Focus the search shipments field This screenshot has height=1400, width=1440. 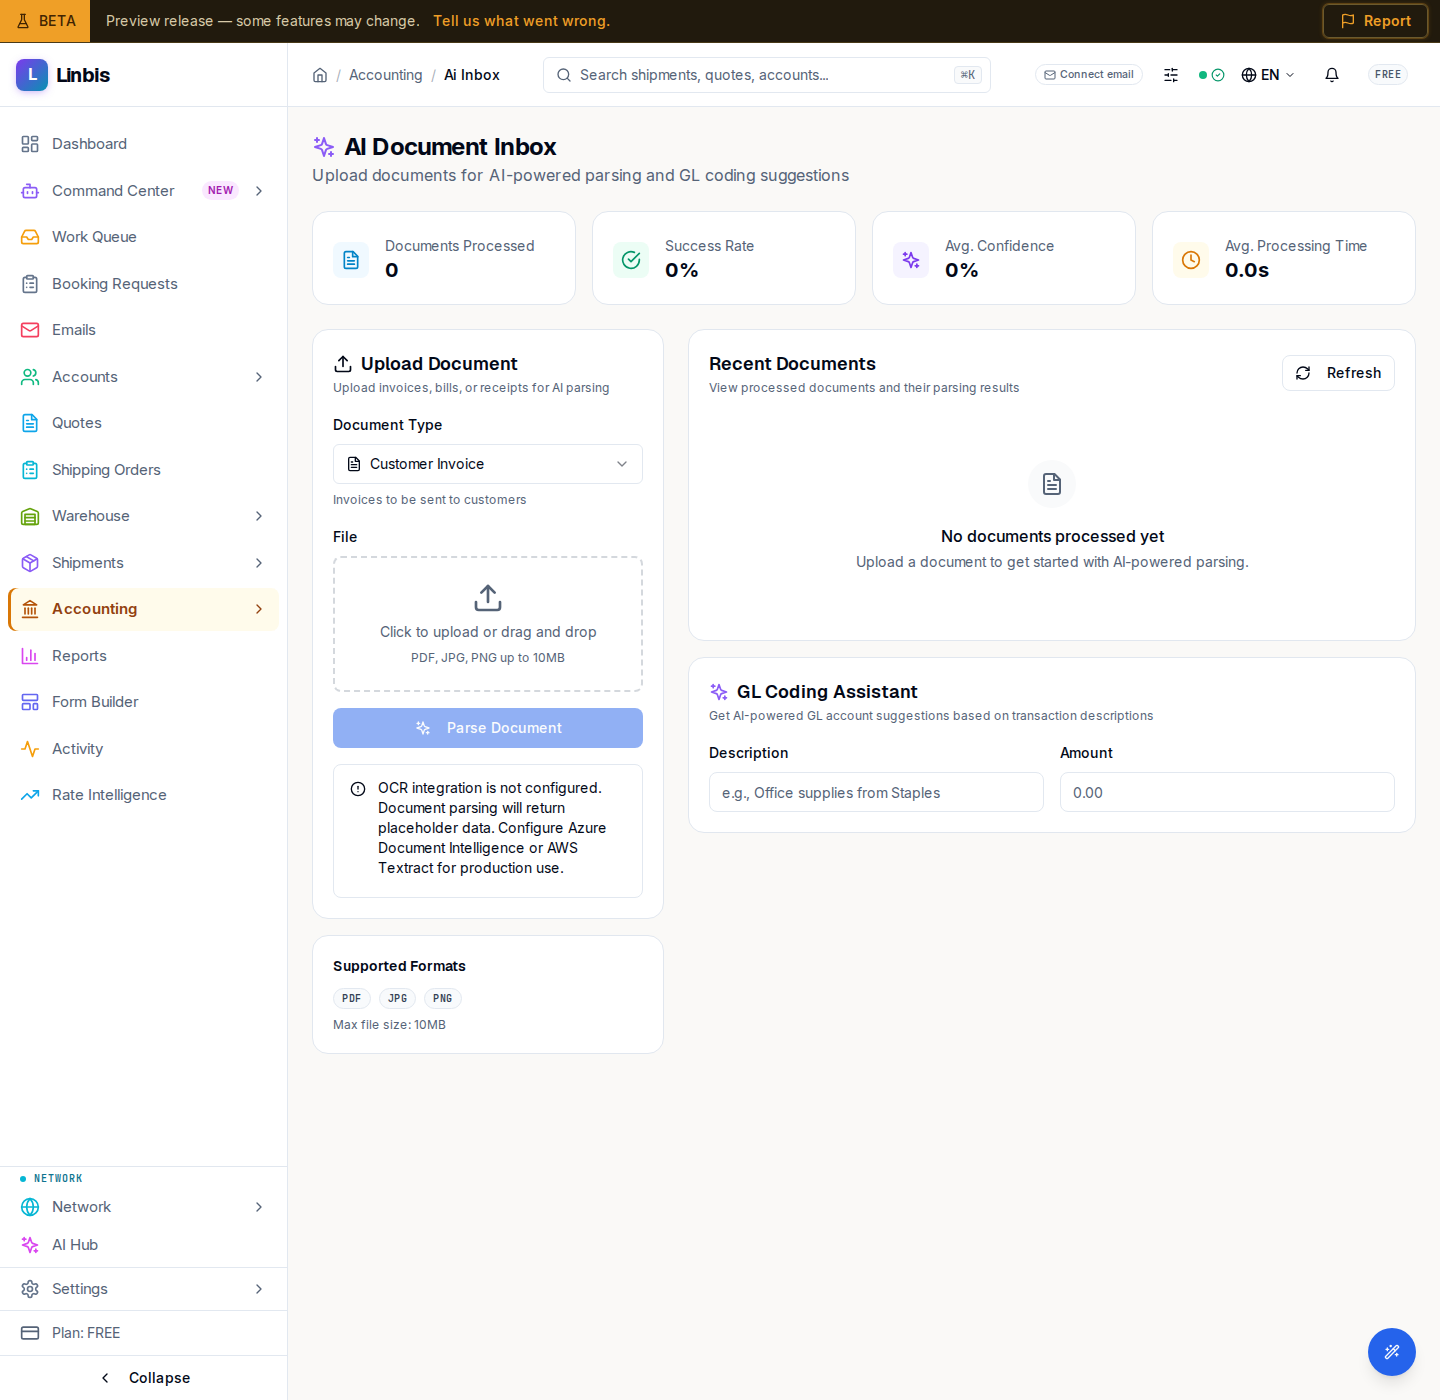pyautogui.click(x=767, y=75)
